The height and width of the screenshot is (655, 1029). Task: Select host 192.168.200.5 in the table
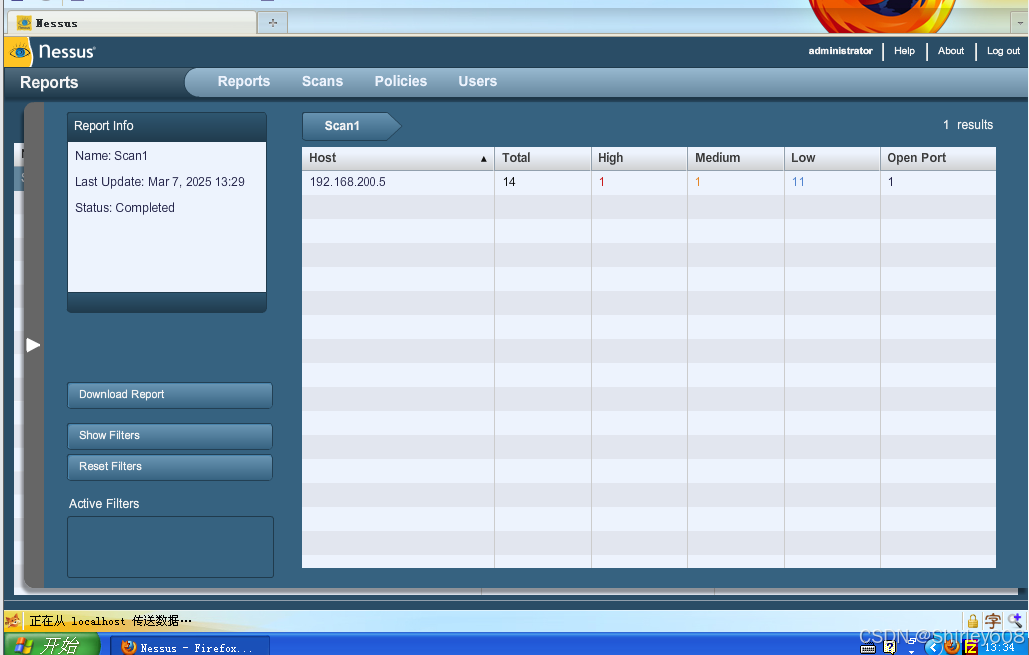point(347,182)
